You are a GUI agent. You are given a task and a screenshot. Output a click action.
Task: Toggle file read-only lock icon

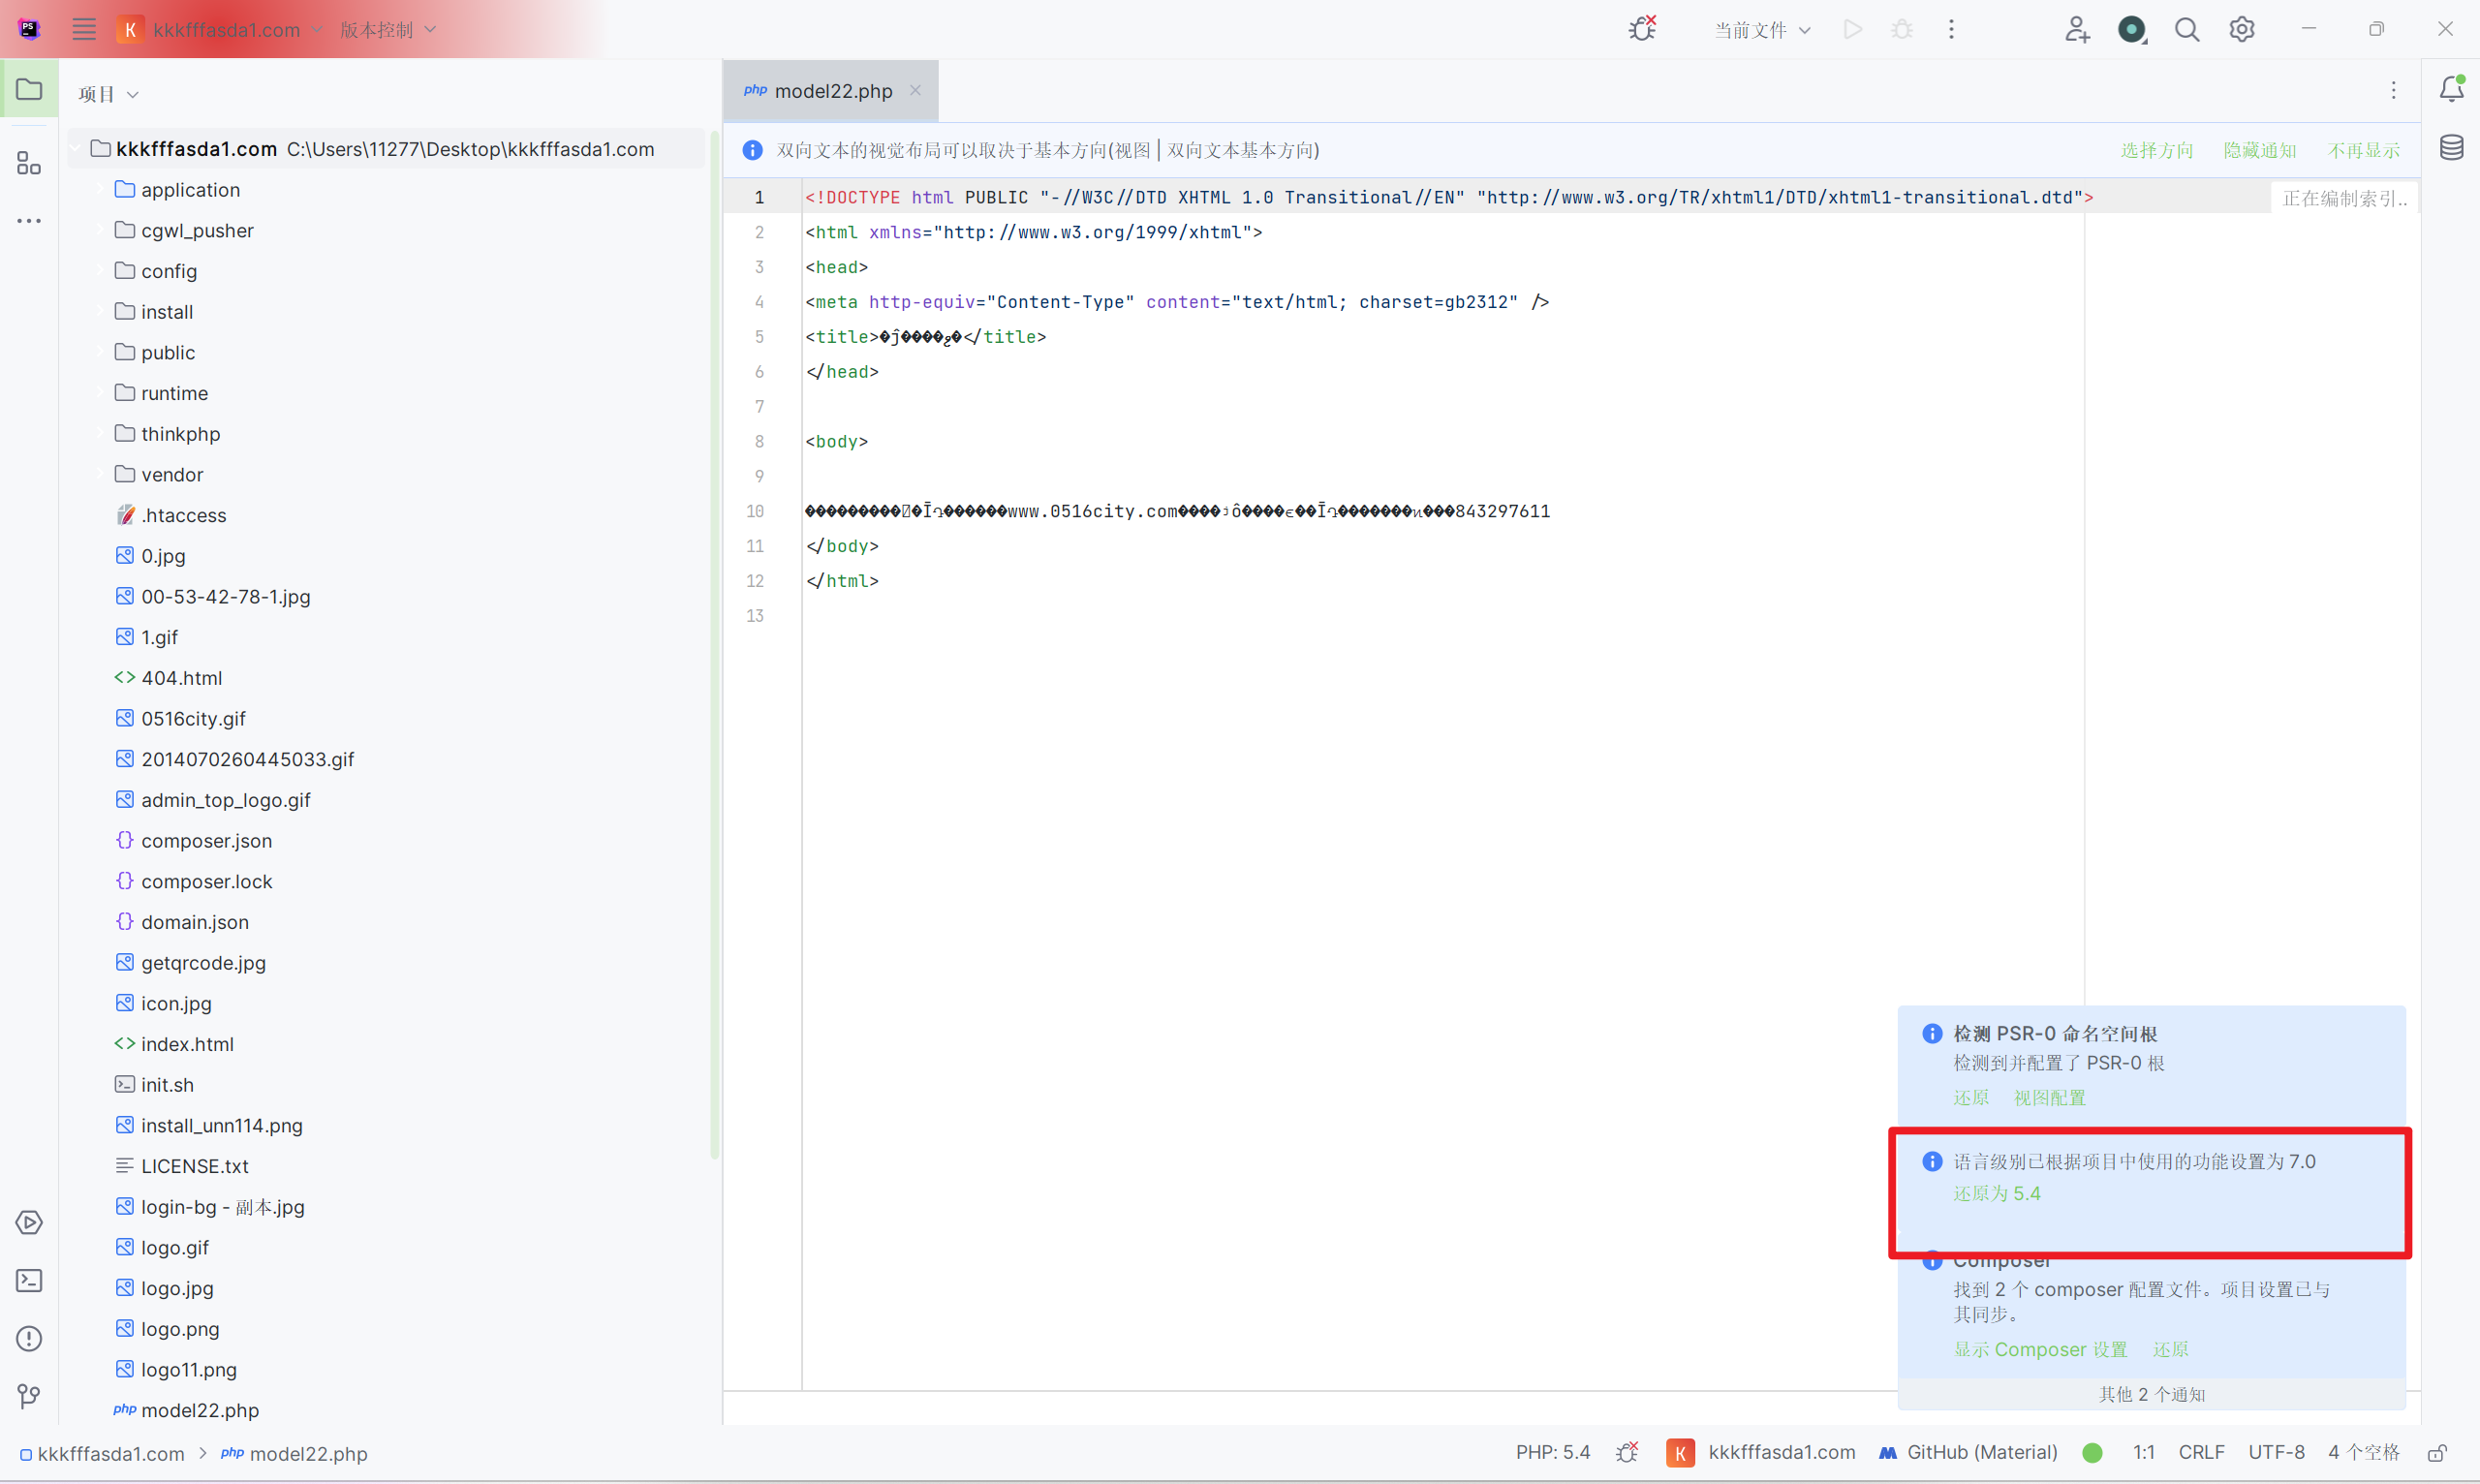[2437, 1452]
